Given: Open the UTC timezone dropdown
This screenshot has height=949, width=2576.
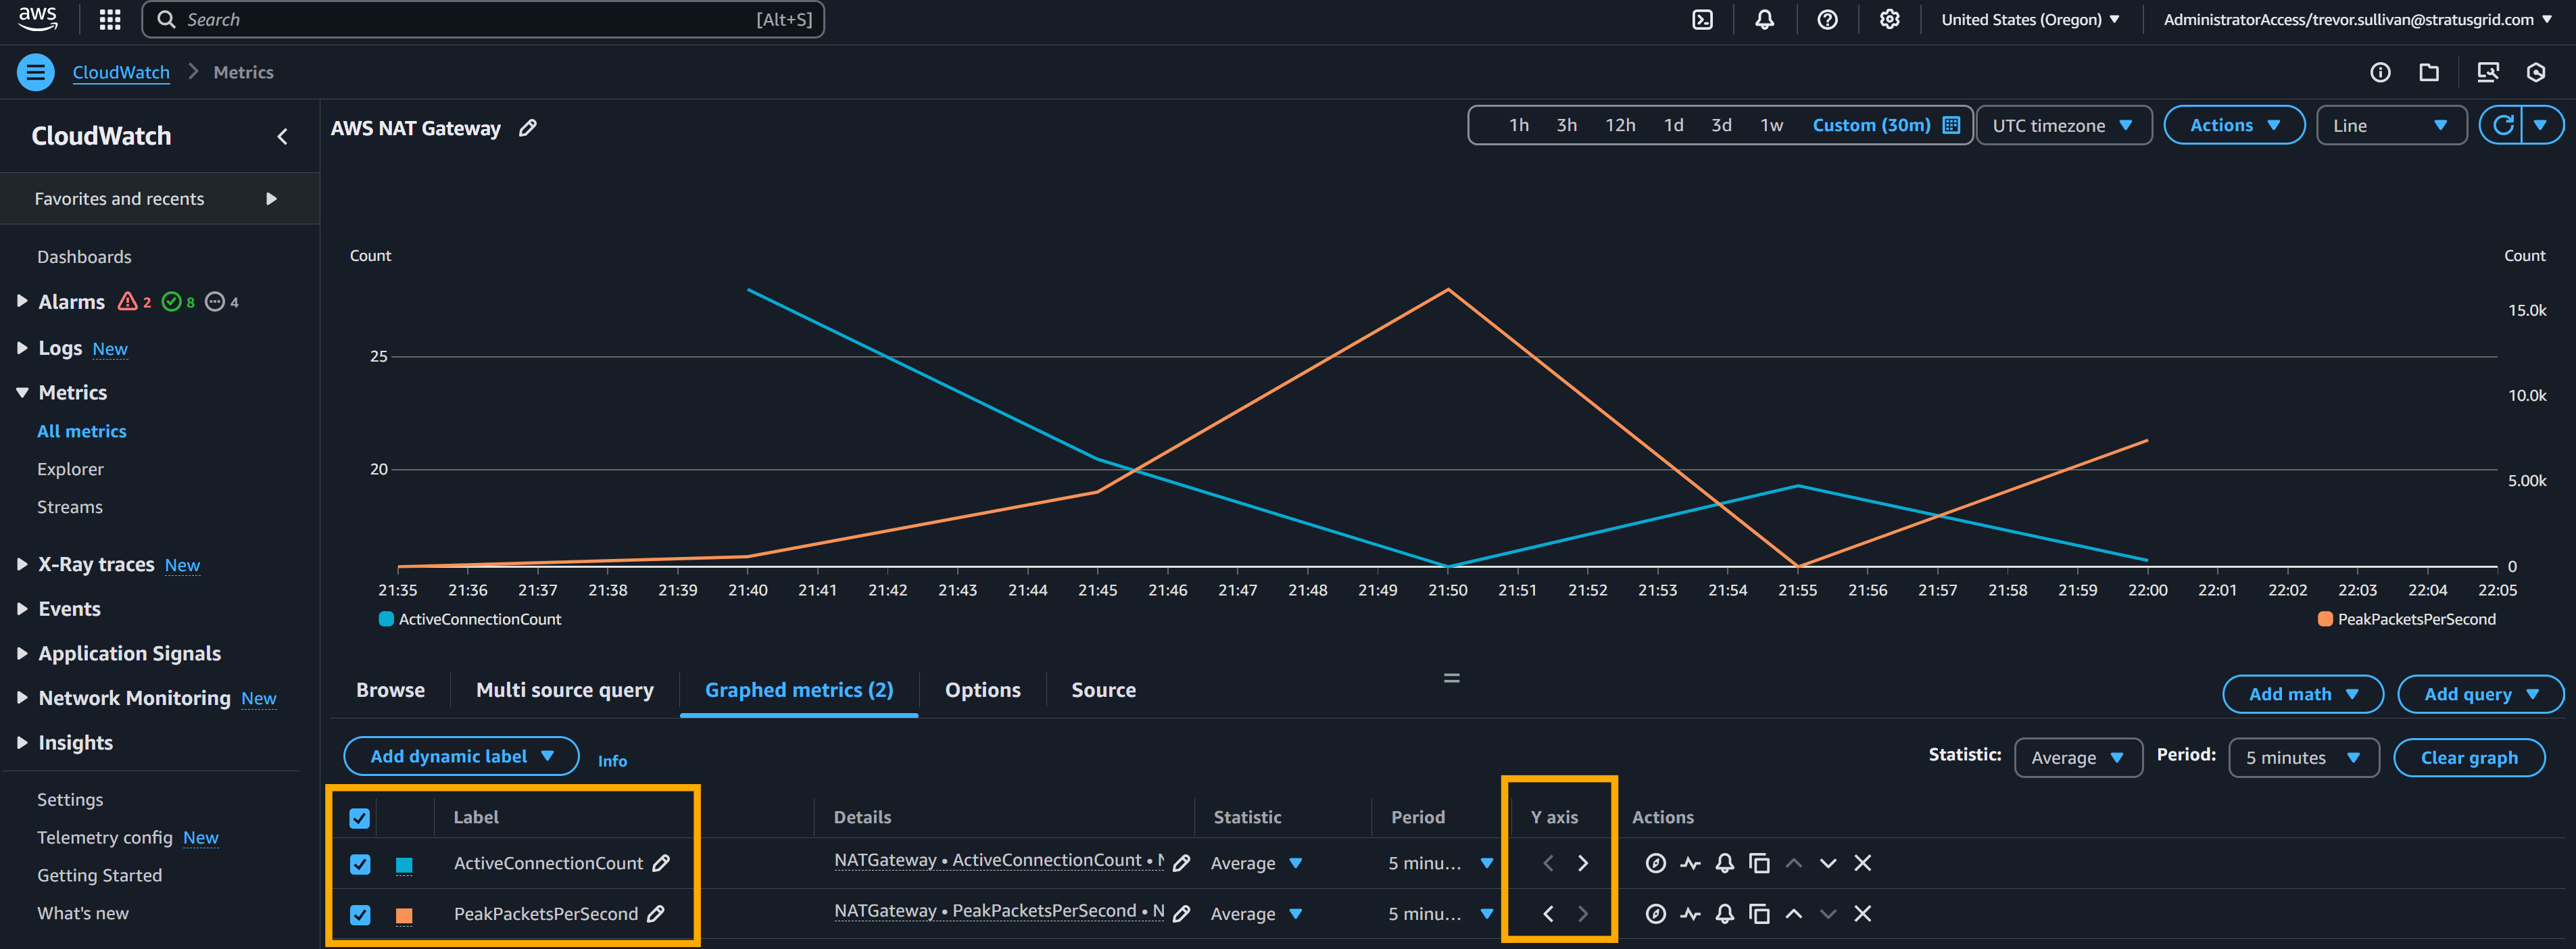Looking at the screenshot, I should click(2064, 125).
